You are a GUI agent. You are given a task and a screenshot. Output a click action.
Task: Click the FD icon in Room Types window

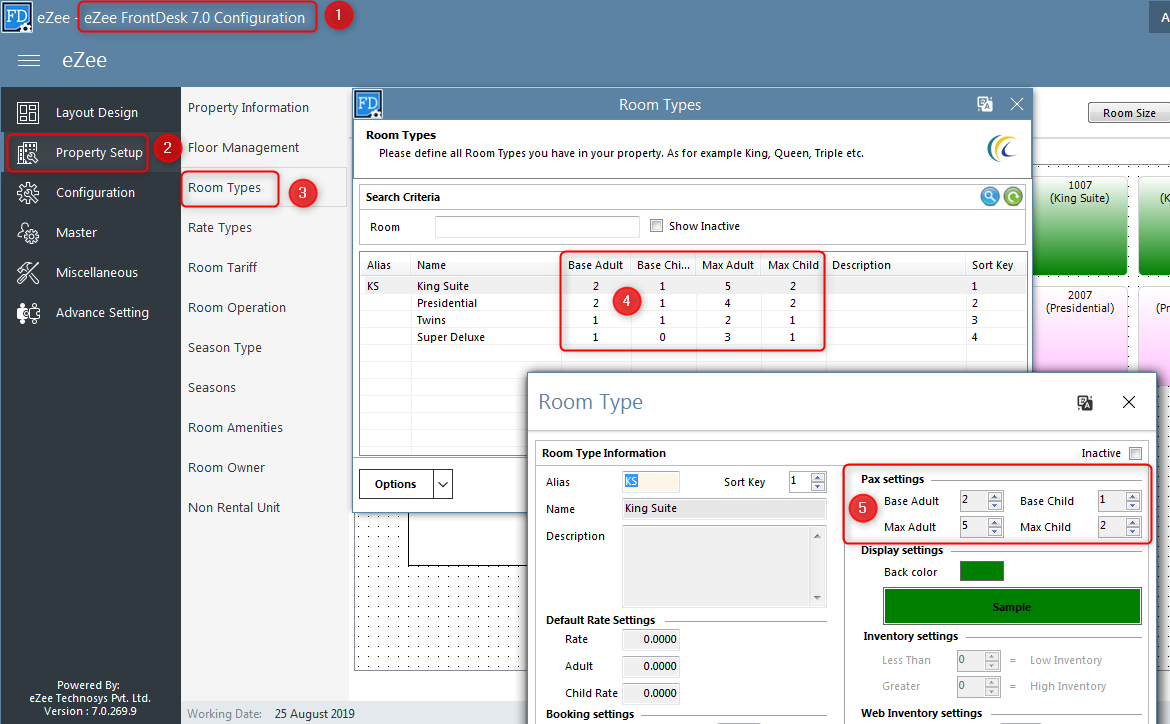[369, 104]
